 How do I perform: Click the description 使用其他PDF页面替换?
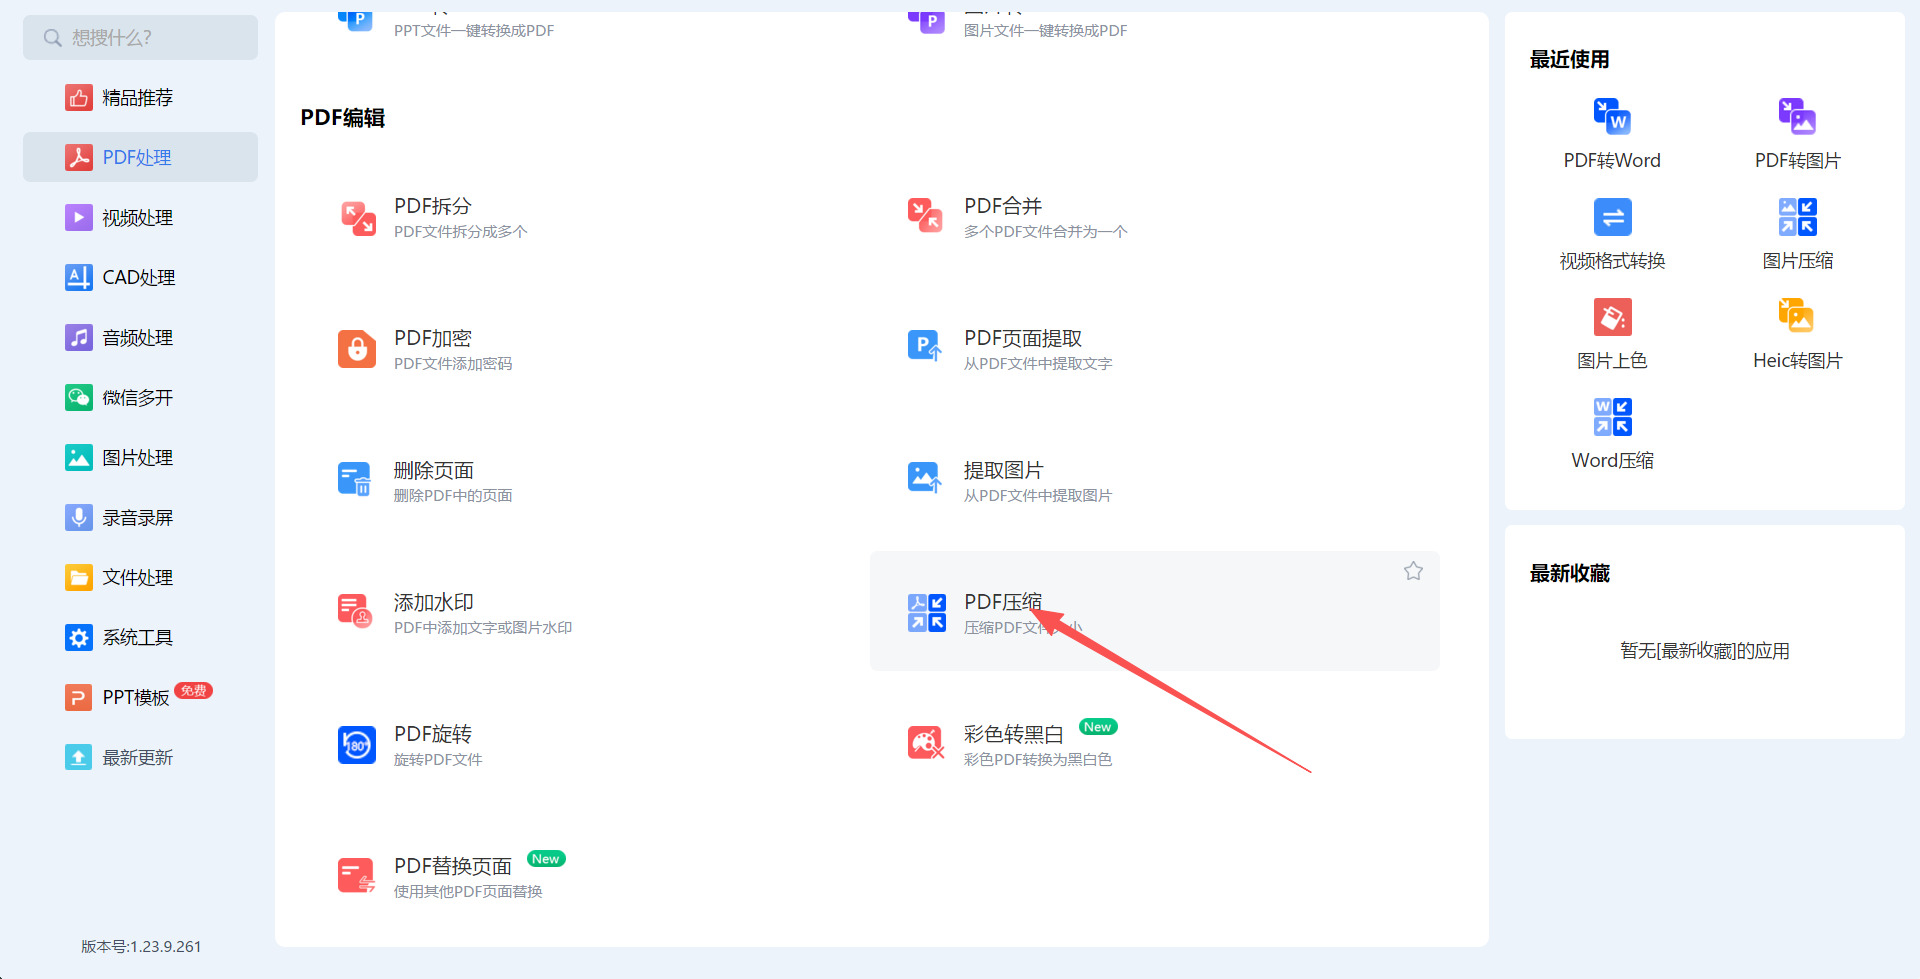click(x=468, y=892)
